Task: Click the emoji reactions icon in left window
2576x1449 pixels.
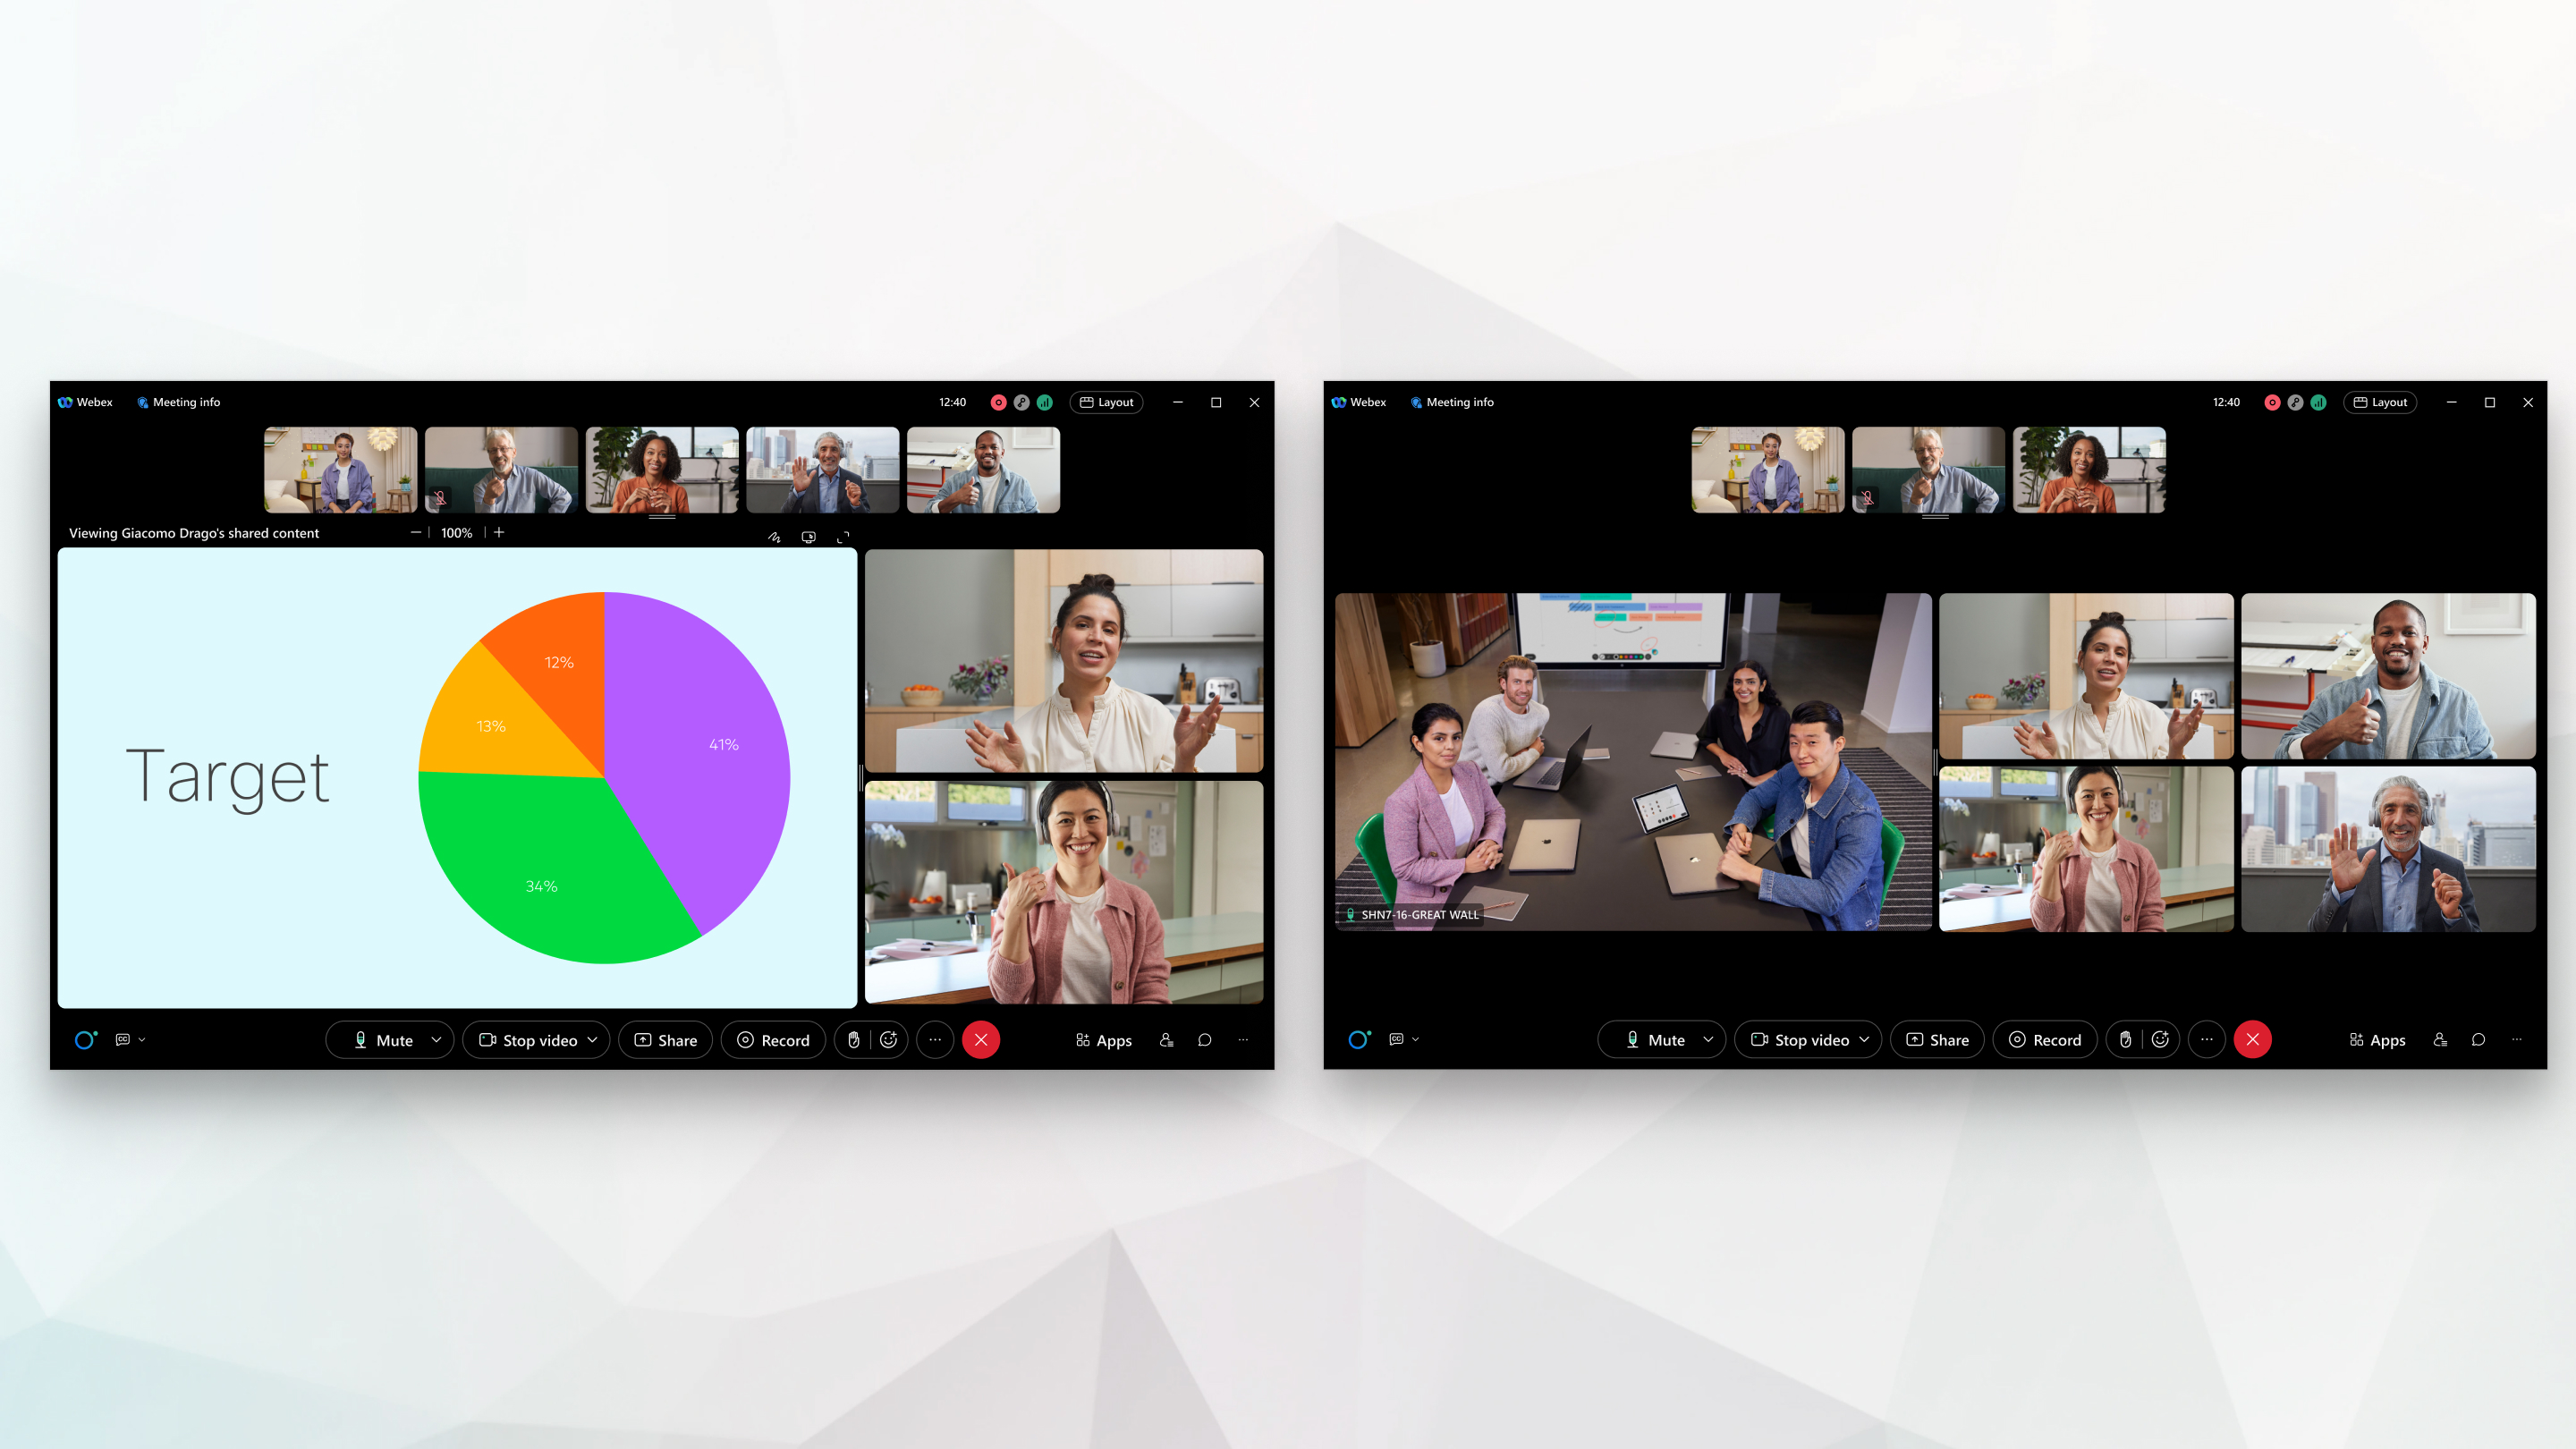Action: 888,1040
